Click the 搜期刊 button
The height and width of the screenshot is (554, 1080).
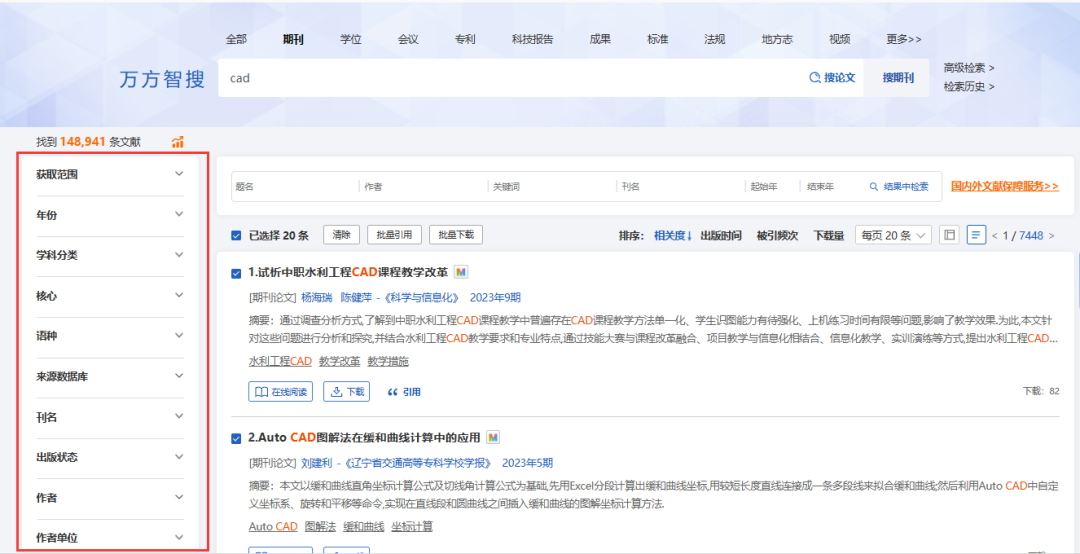[898, 78]
